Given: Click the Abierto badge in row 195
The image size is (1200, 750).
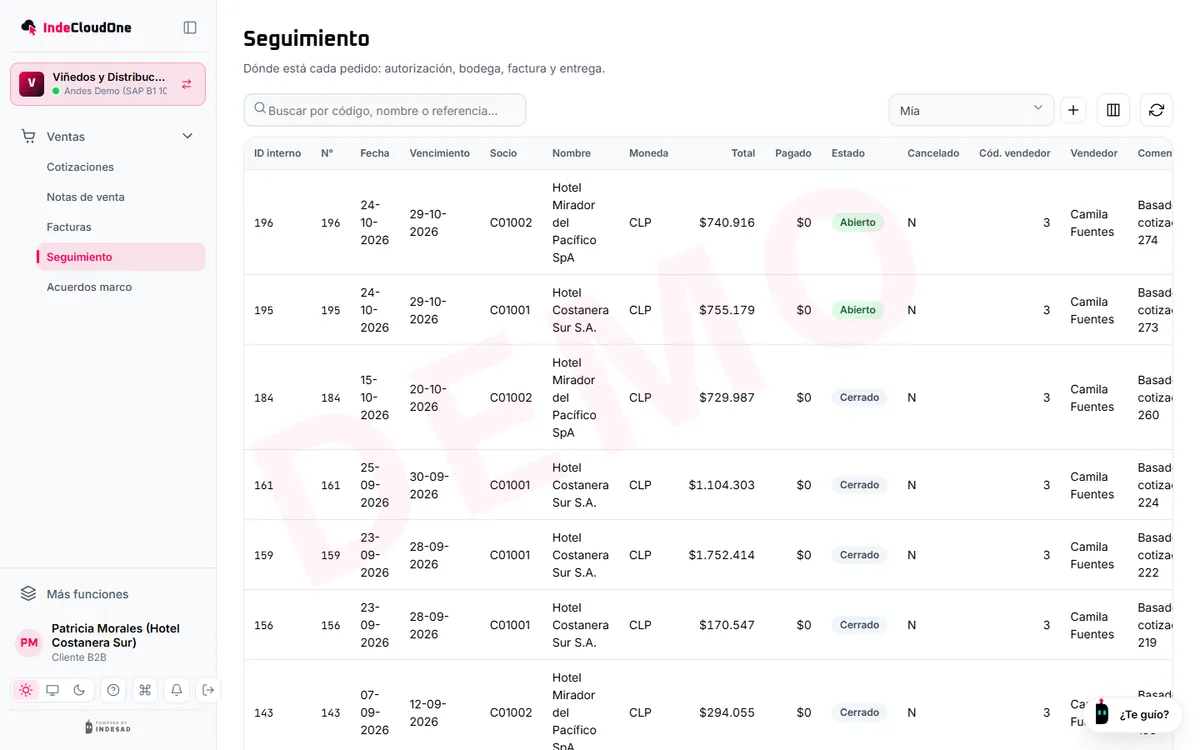Looking at the screenshot, I should [x=858, y=310].
